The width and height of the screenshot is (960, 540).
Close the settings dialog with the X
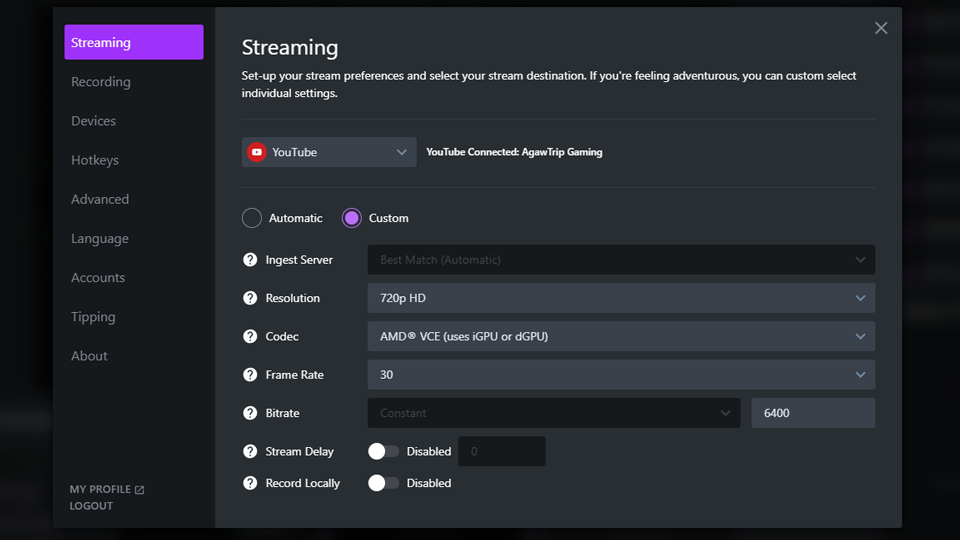coord(881,28)
